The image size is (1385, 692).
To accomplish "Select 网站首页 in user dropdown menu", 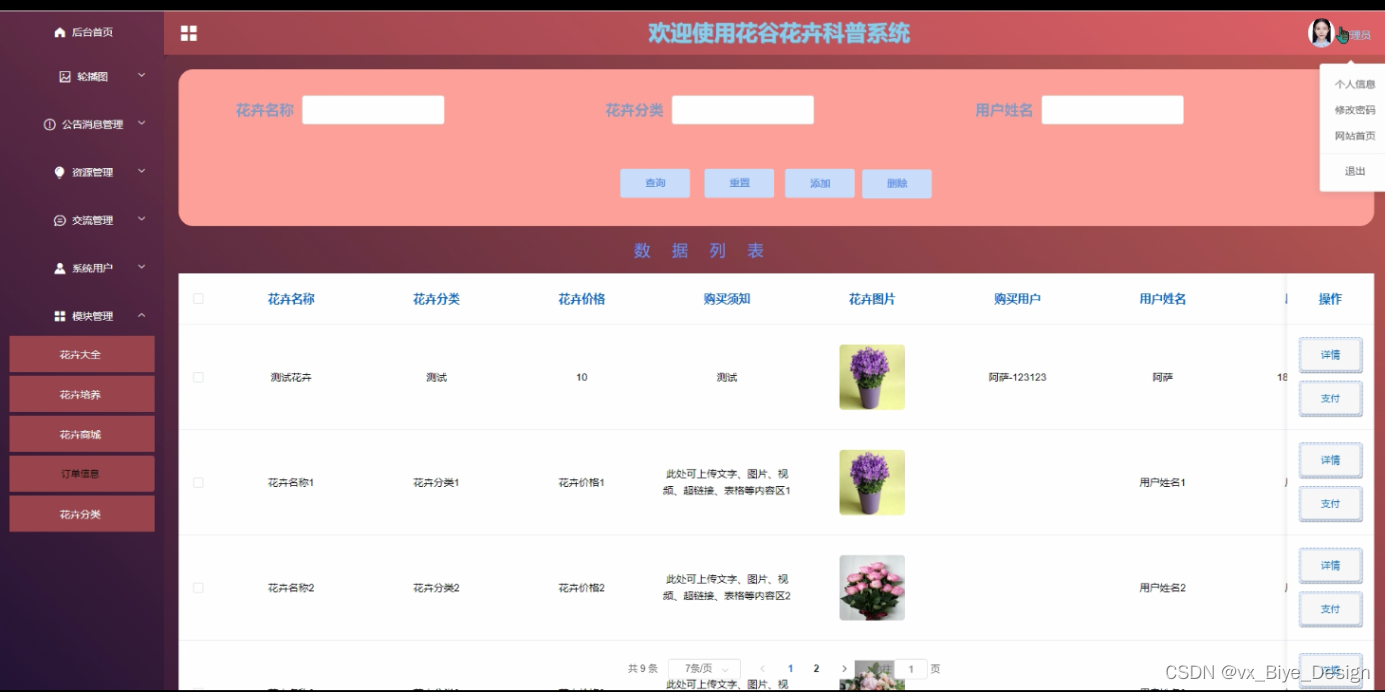I will (1354, 136).
